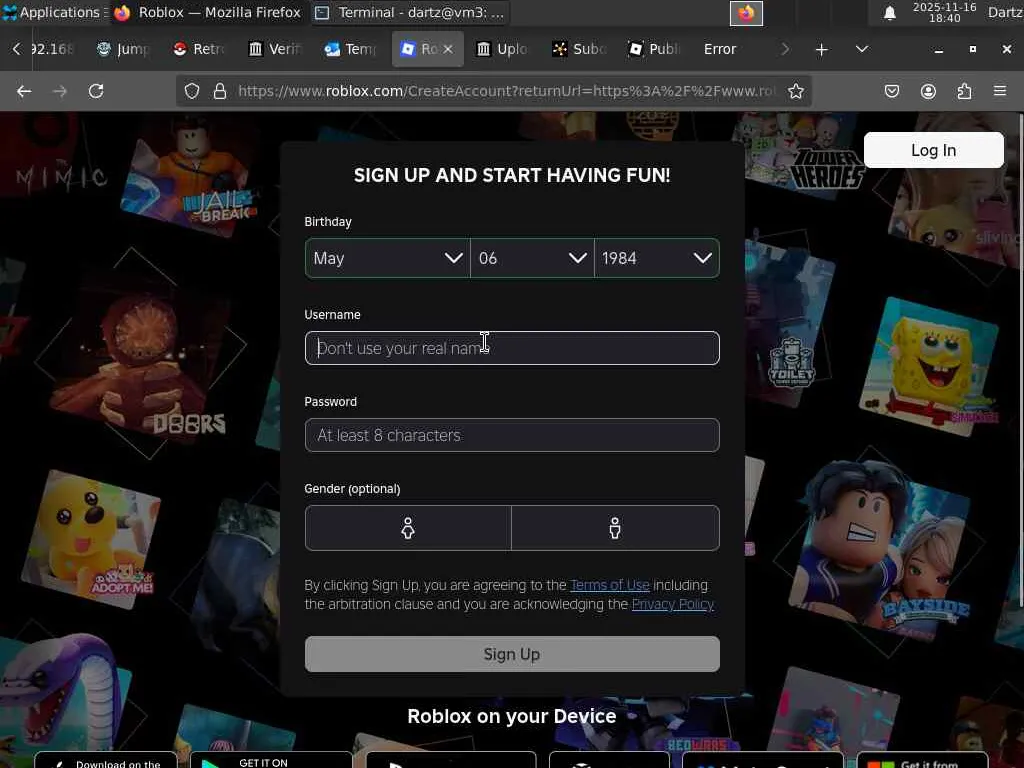Select male gender icon button
The height and width of the screenshot is (768, 1024).
615,528
